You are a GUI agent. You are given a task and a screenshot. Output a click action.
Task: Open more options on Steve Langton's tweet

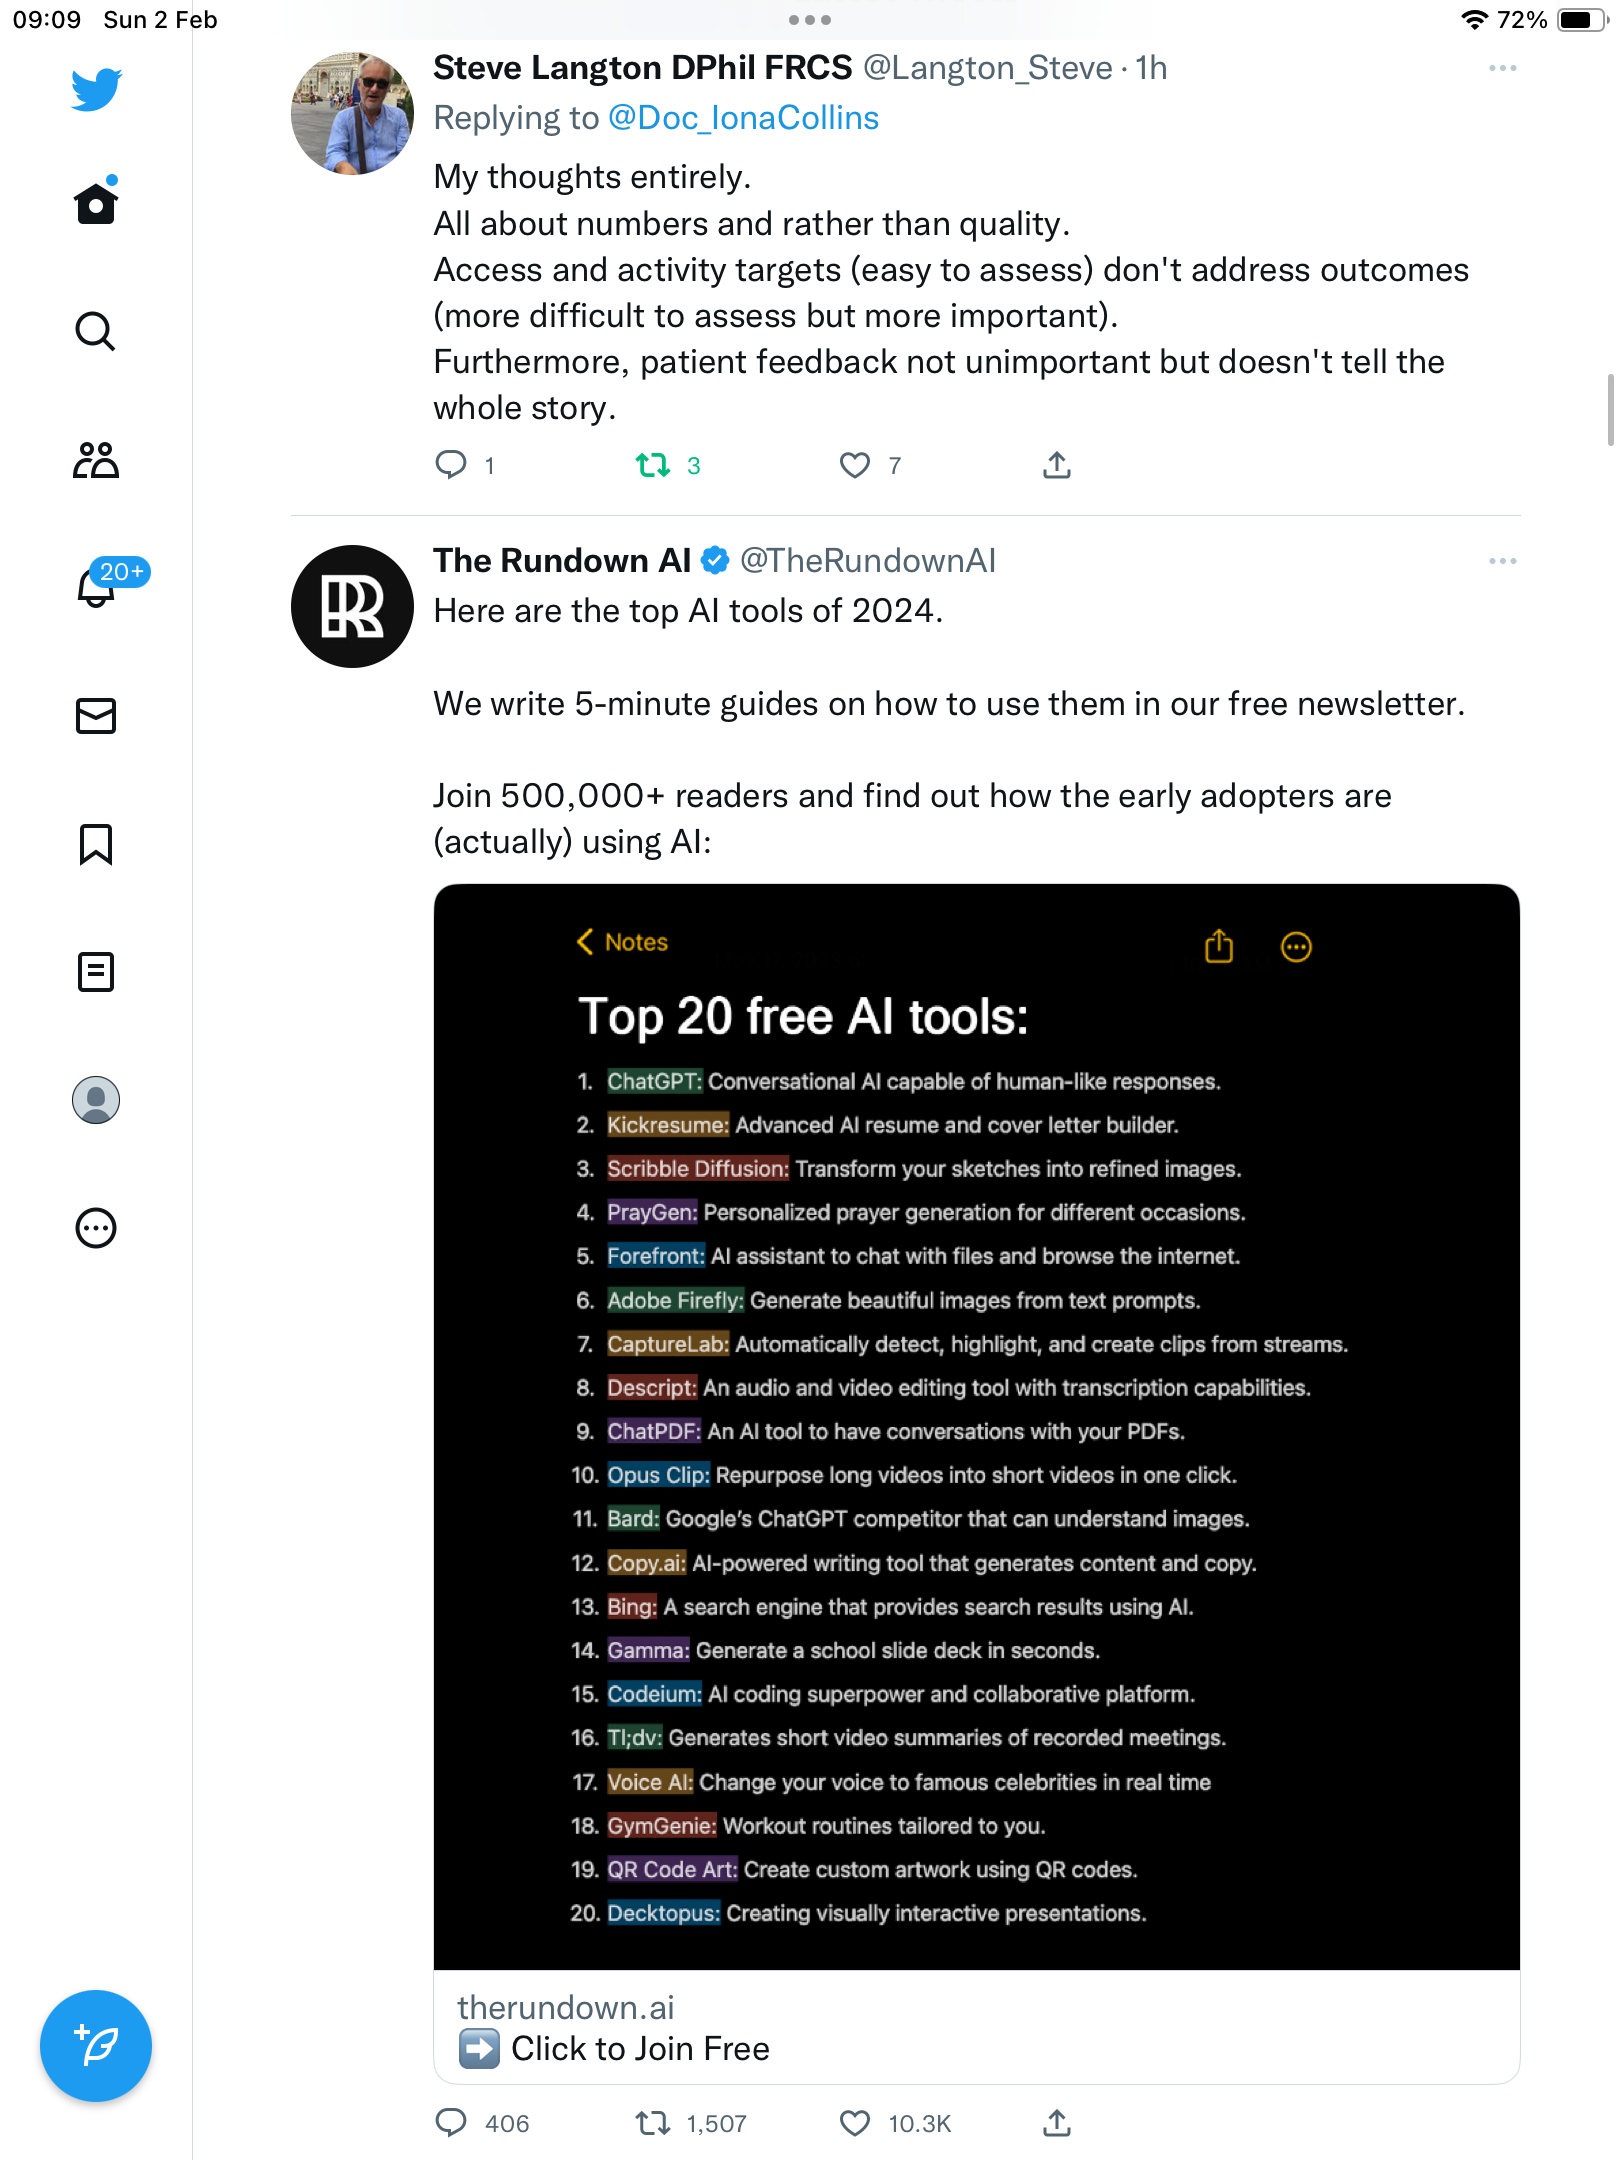pyautogui.click(x=1503, y=68)
